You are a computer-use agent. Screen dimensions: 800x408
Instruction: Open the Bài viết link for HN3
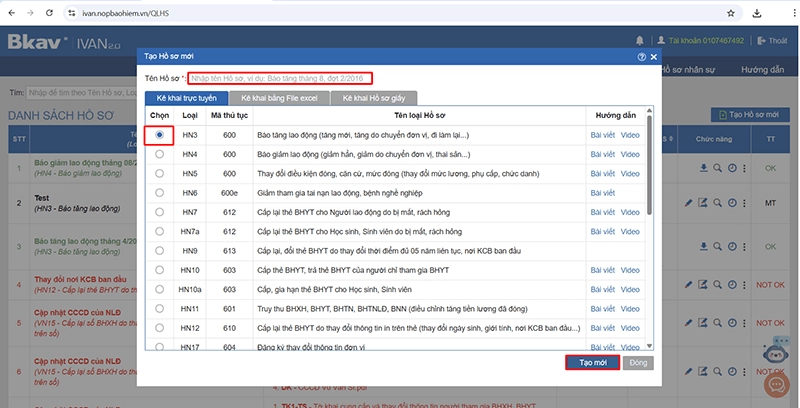click(603, 135)
